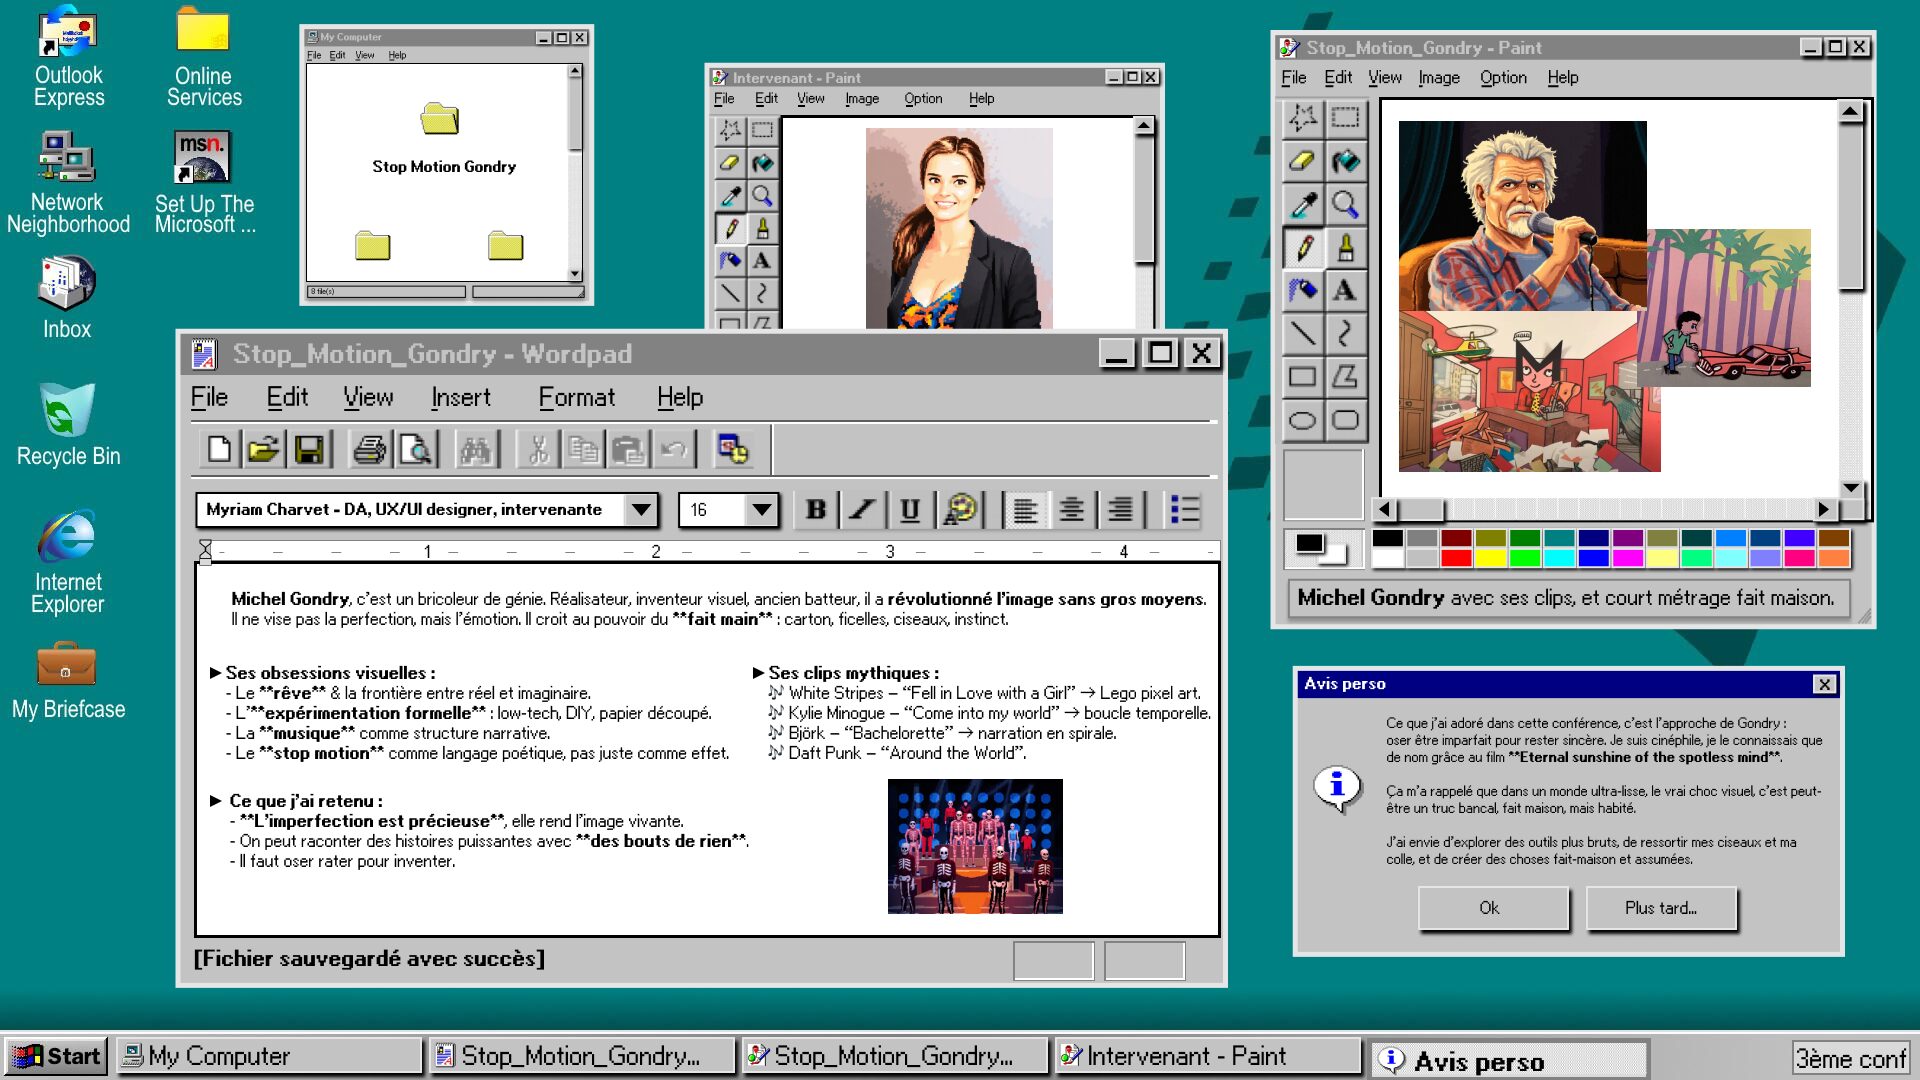Click the New document icon in Wordpad toolbar

click(x=219, y=450)
